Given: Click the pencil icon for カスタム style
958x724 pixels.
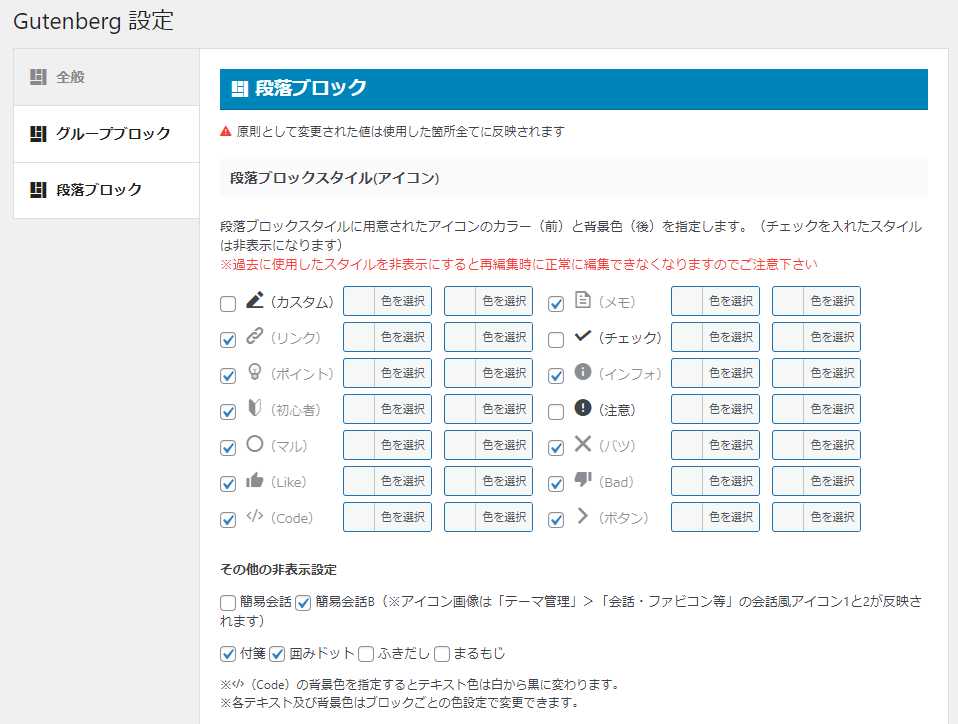Looking at the screenshot, I should [x=255, y=300].
